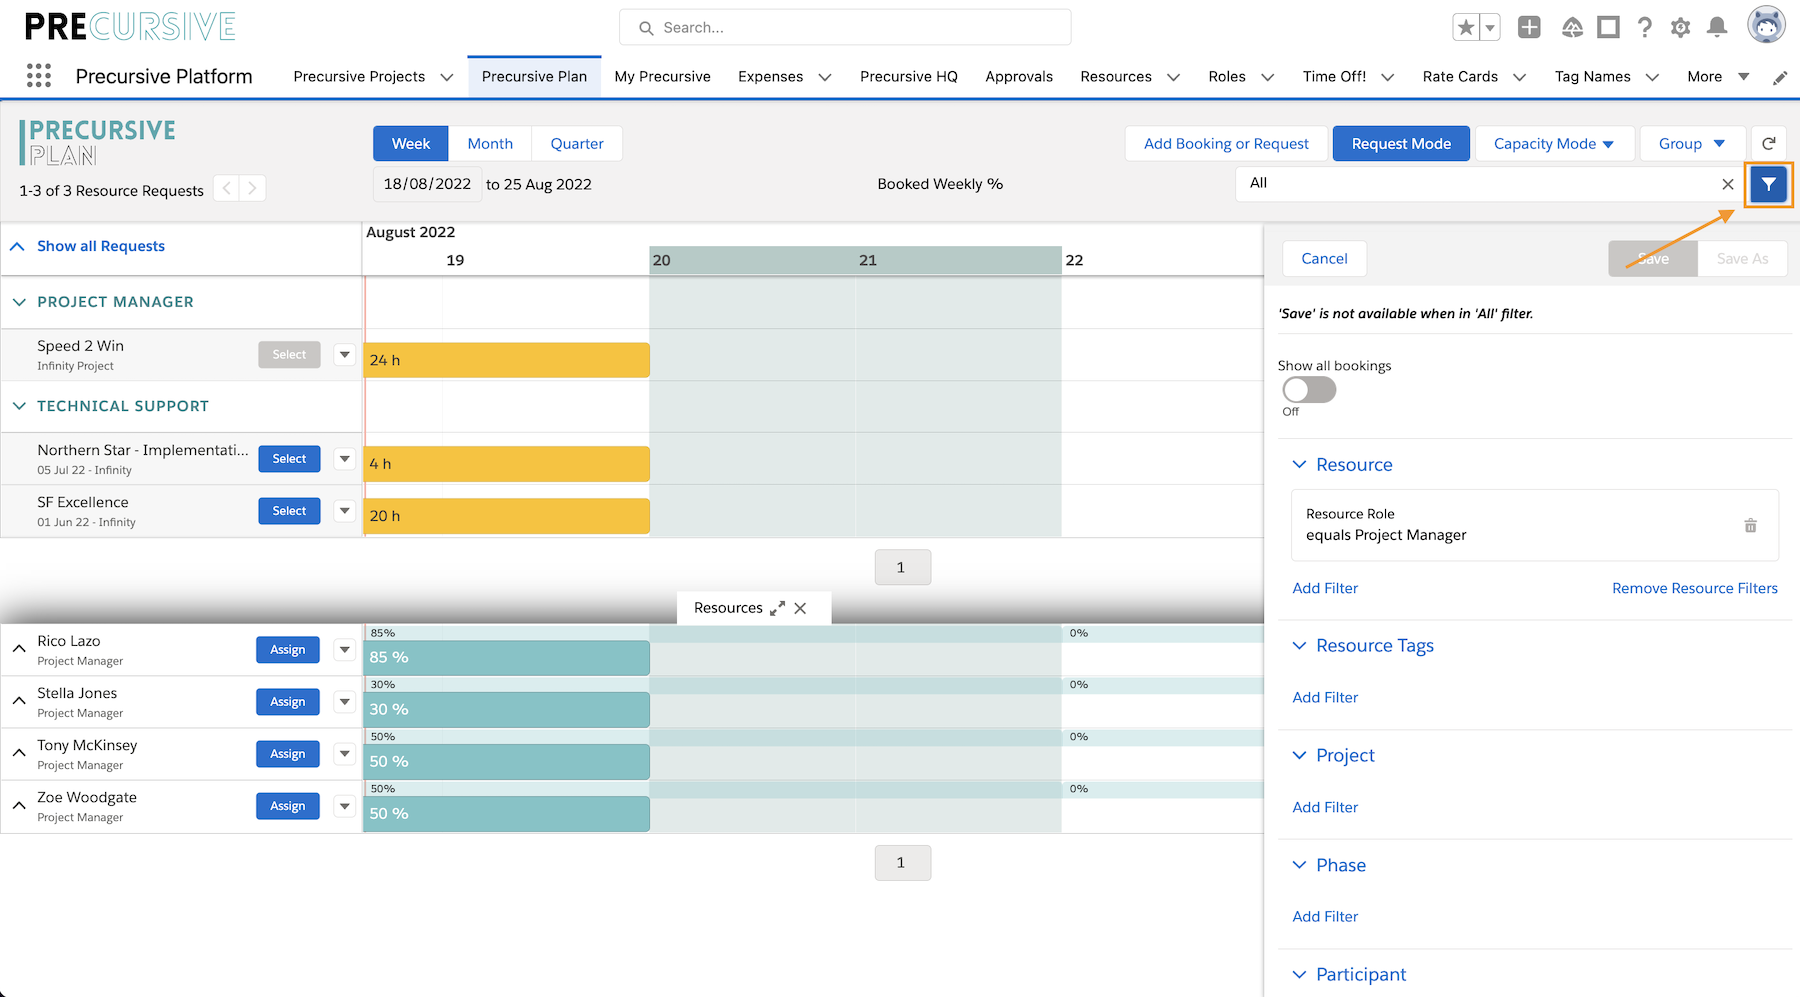Collapse the Project filter section
The width and height of the screenshot is (1800, 997).
pos(1299,756)
